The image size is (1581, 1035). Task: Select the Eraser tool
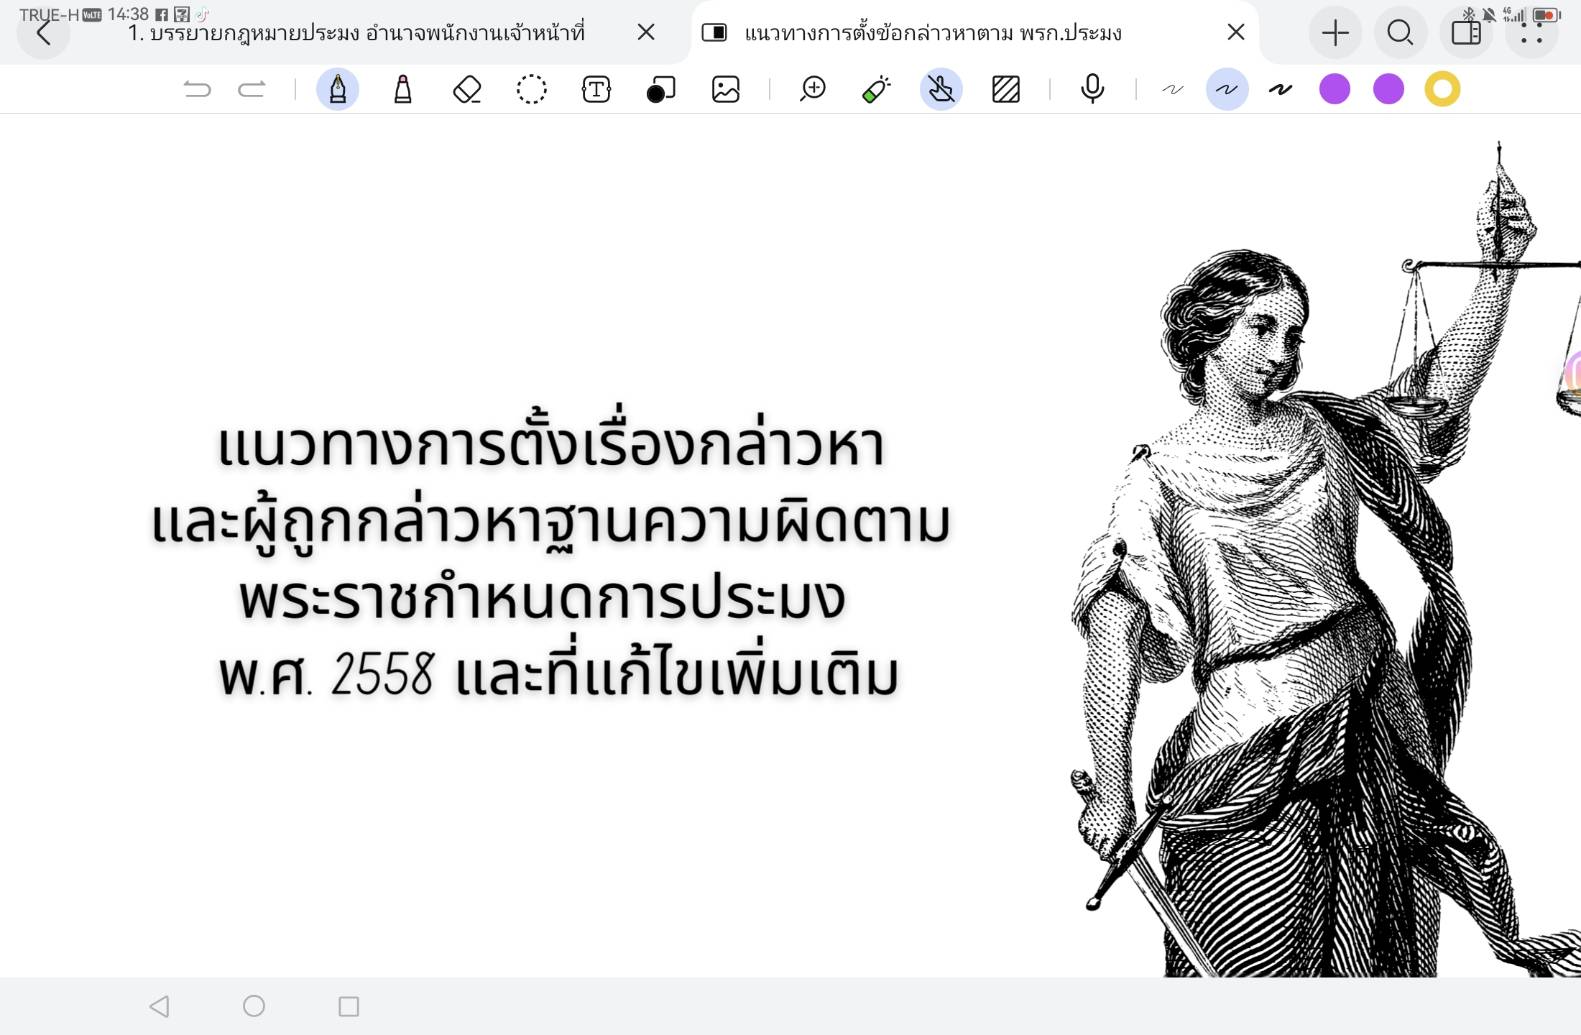click(x=467, y=89)
